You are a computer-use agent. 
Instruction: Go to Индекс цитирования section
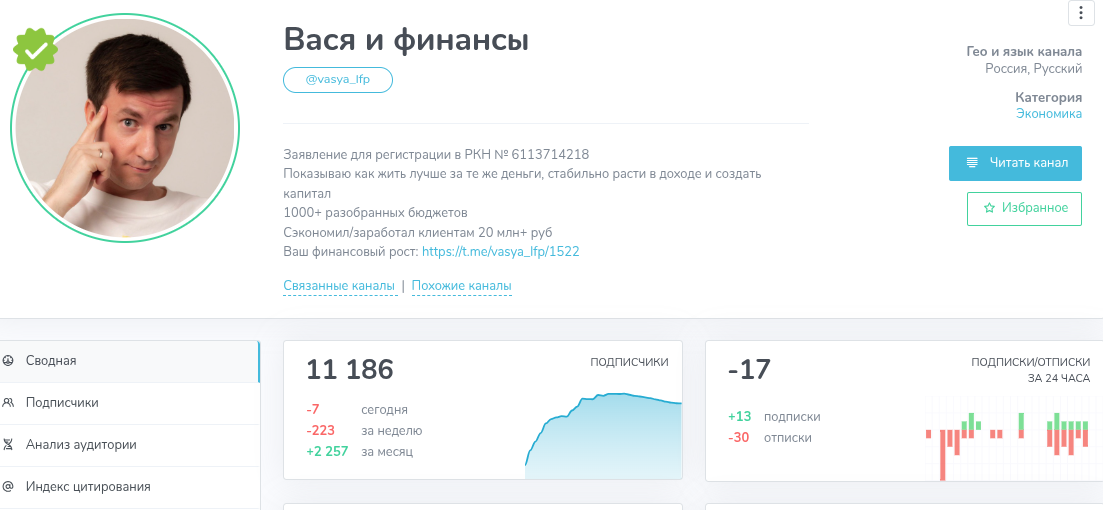(x=129, y=487)
